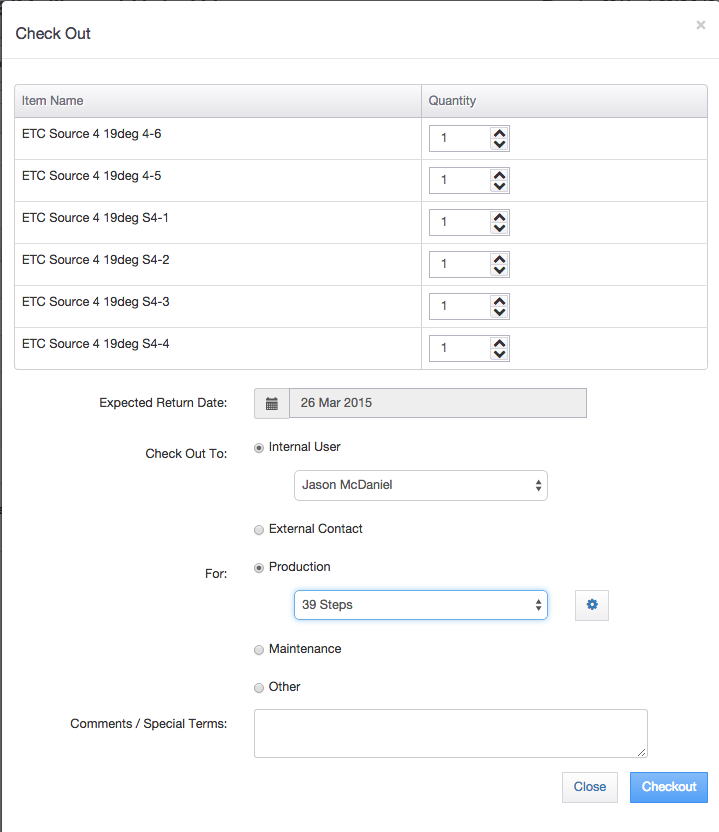Click the gear icon beside production dropdown
Viewport: 719px width, 832px height.
point(592,605)
